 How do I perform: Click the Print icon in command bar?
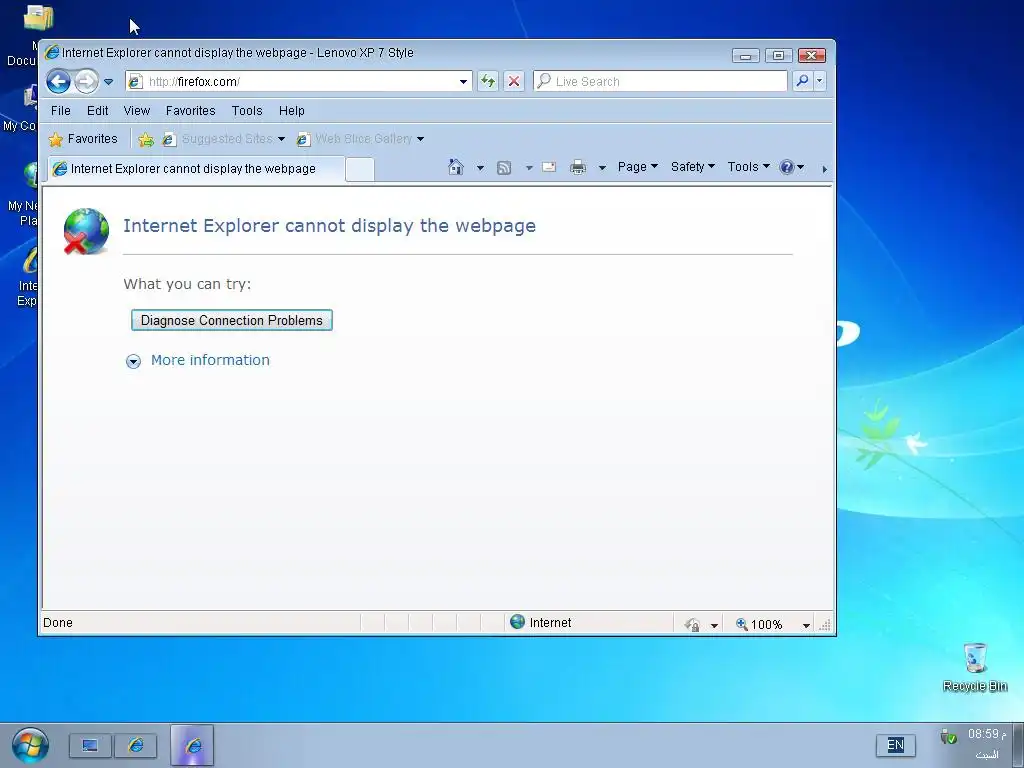(x=578, y=168)
